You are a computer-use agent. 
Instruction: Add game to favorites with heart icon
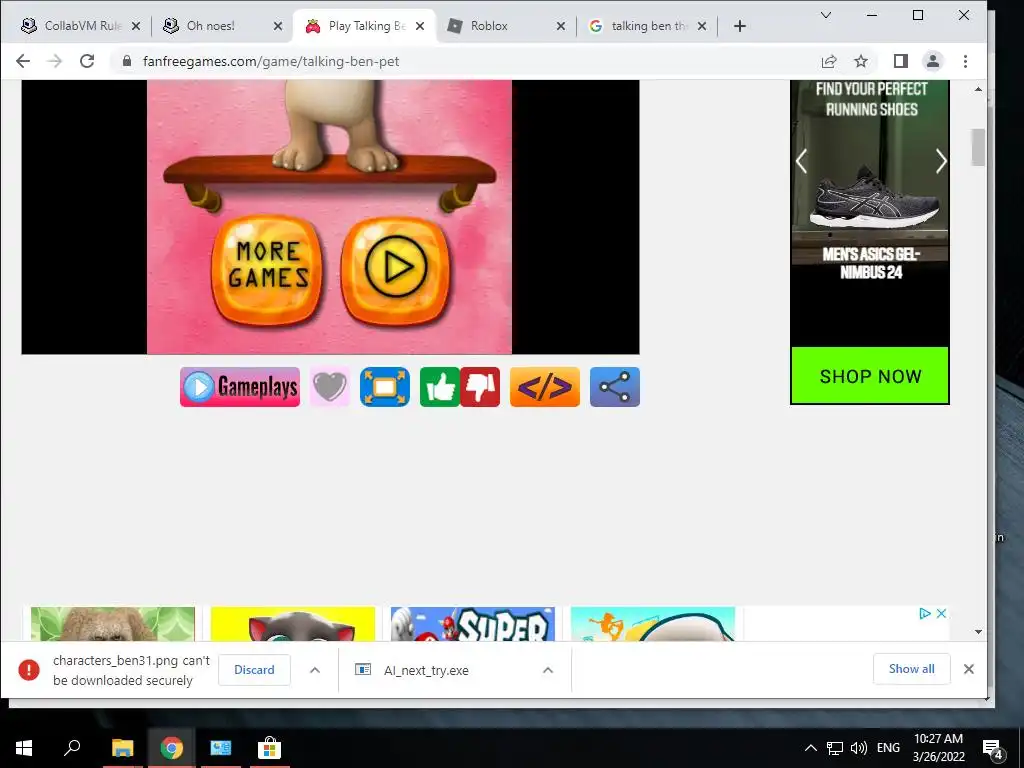[330, 387]
